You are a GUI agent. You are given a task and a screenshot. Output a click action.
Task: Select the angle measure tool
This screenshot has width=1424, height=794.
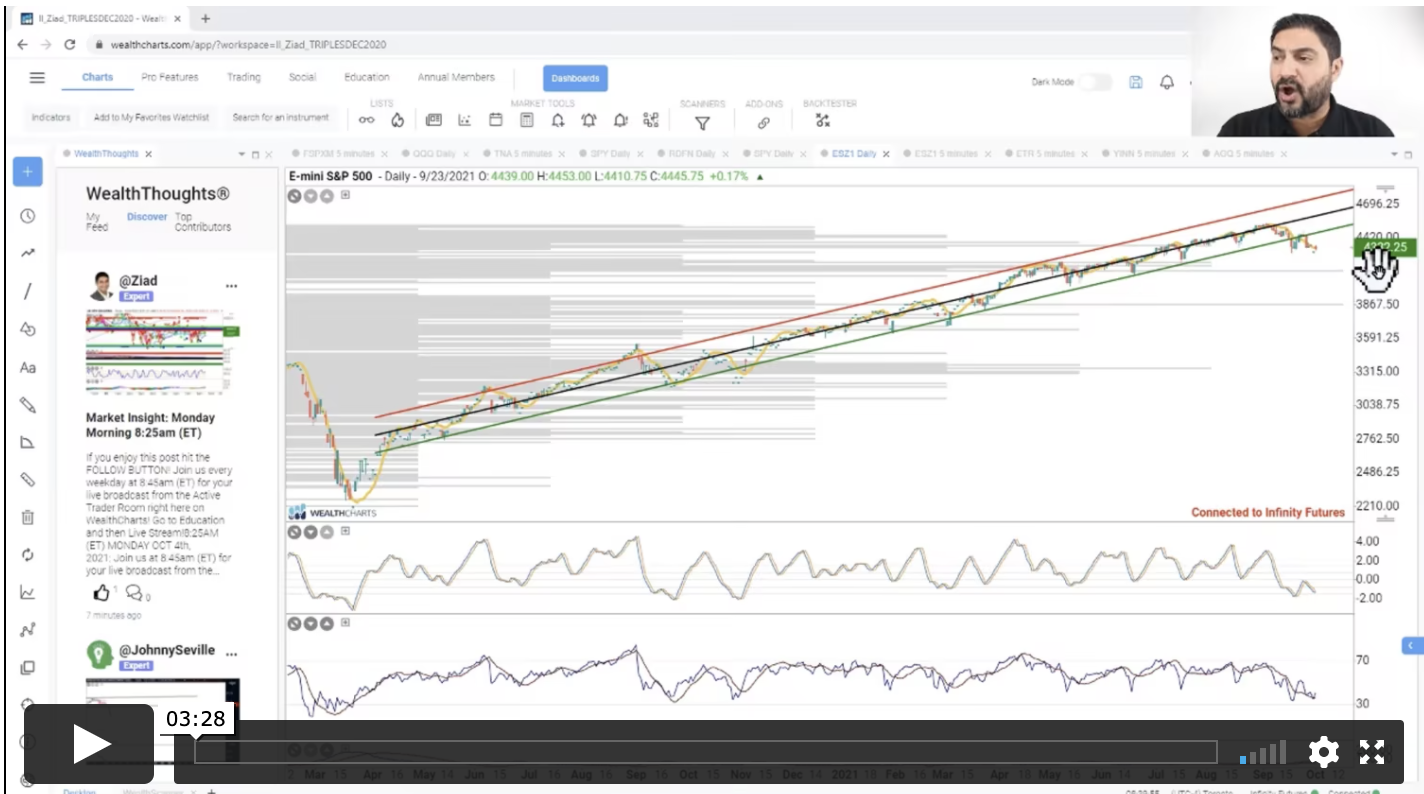[27, 442]
